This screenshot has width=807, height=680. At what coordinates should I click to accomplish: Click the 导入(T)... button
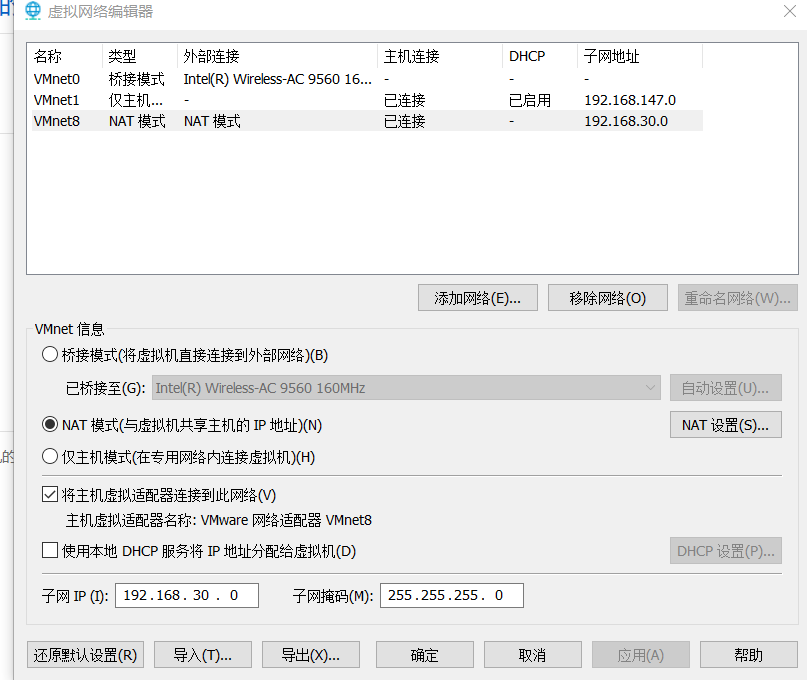click(203, 655)
